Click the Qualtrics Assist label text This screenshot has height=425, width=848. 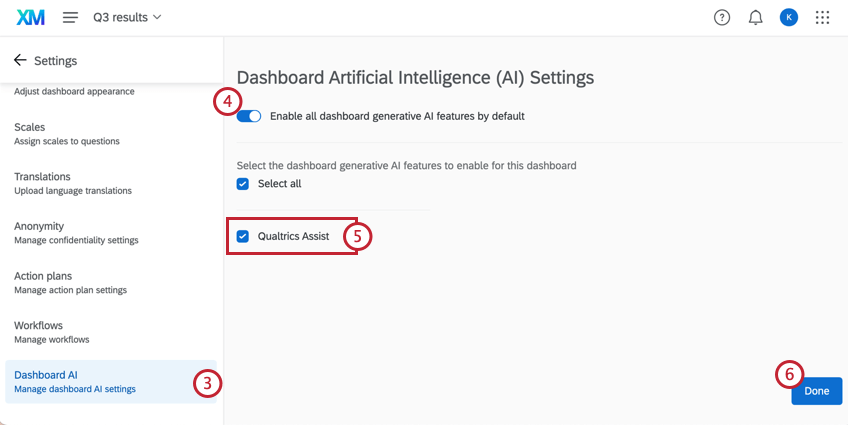pos(294,236)
